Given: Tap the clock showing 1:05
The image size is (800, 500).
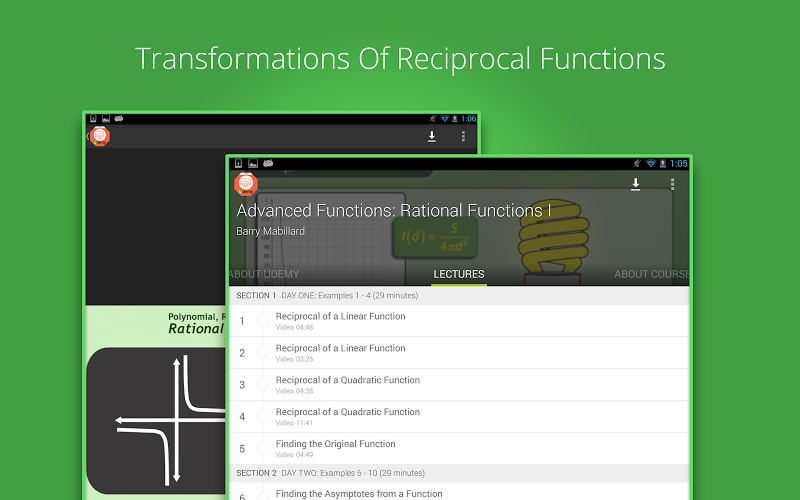Looking at the screenshot, I should tap(679, 163).
